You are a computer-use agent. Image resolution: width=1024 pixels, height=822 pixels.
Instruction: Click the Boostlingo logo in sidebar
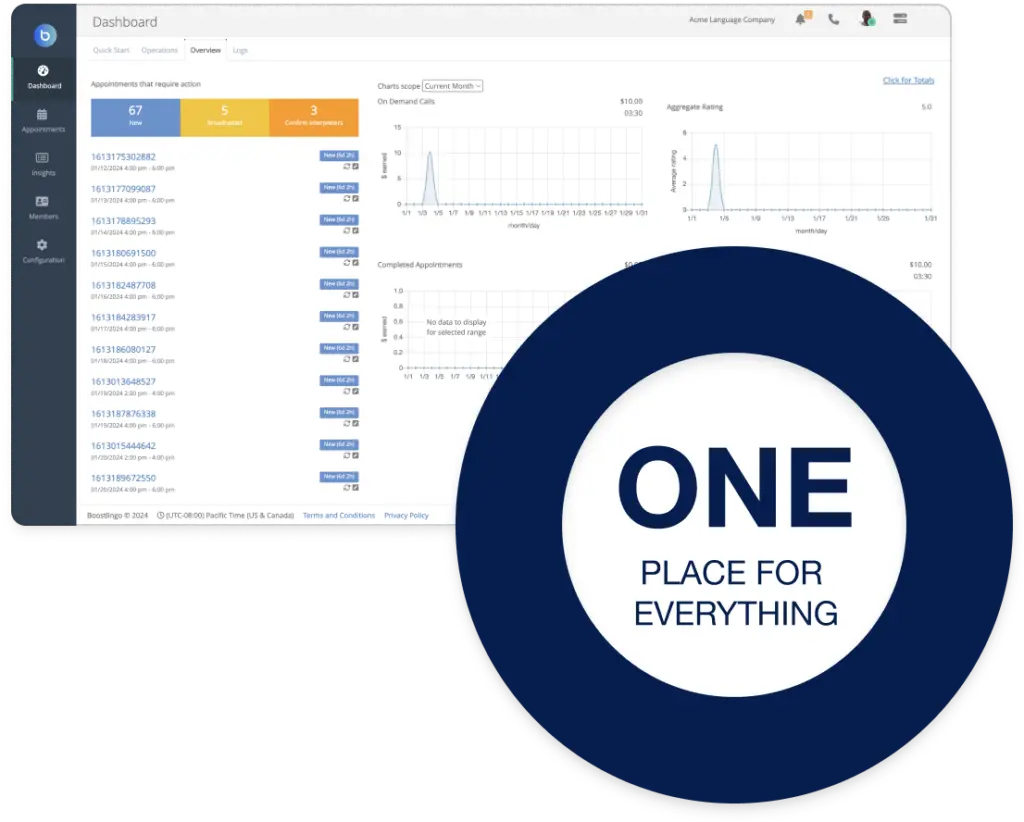click(x=45, y=35)
